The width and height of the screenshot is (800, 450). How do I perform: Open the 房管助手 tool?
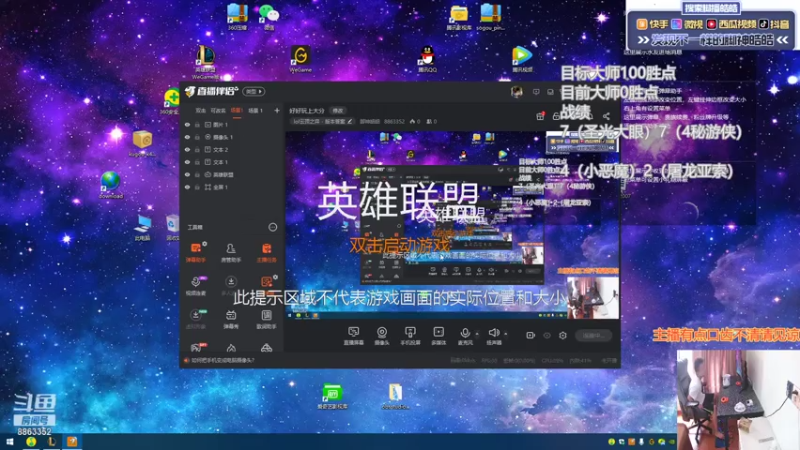(x=231, y=253)
